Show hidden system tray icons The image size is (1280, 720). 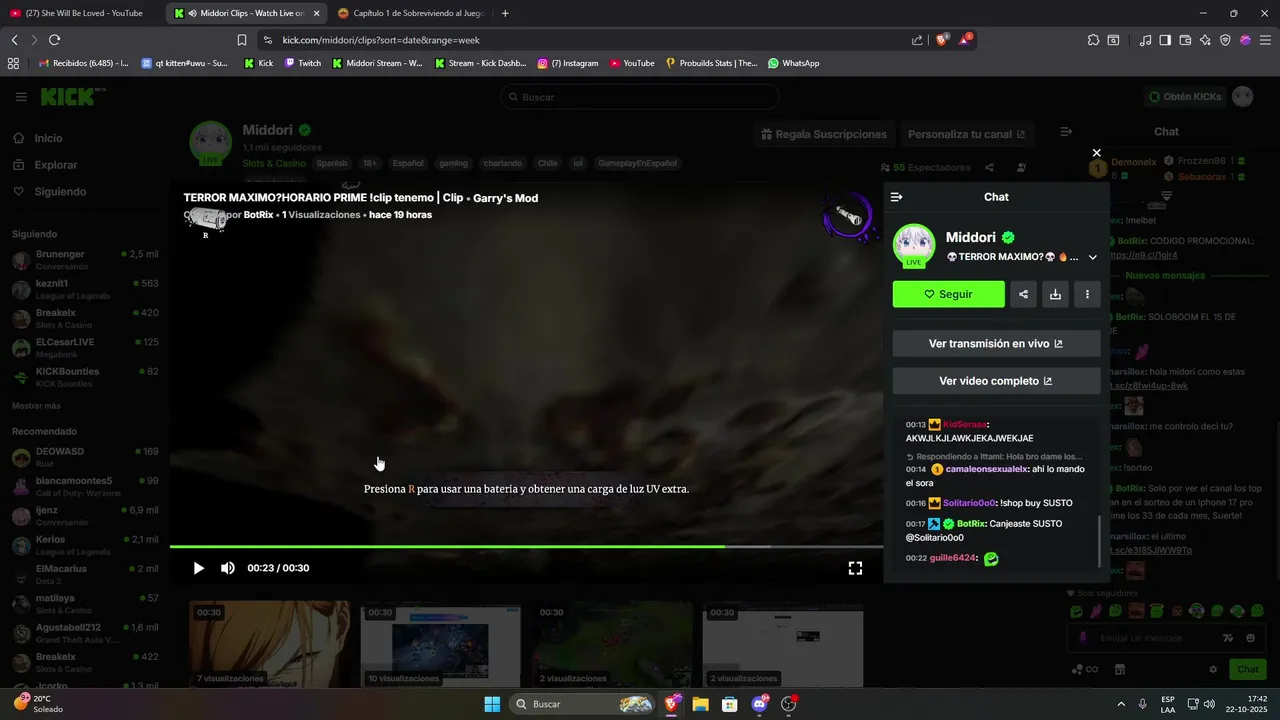(1120, 704)
